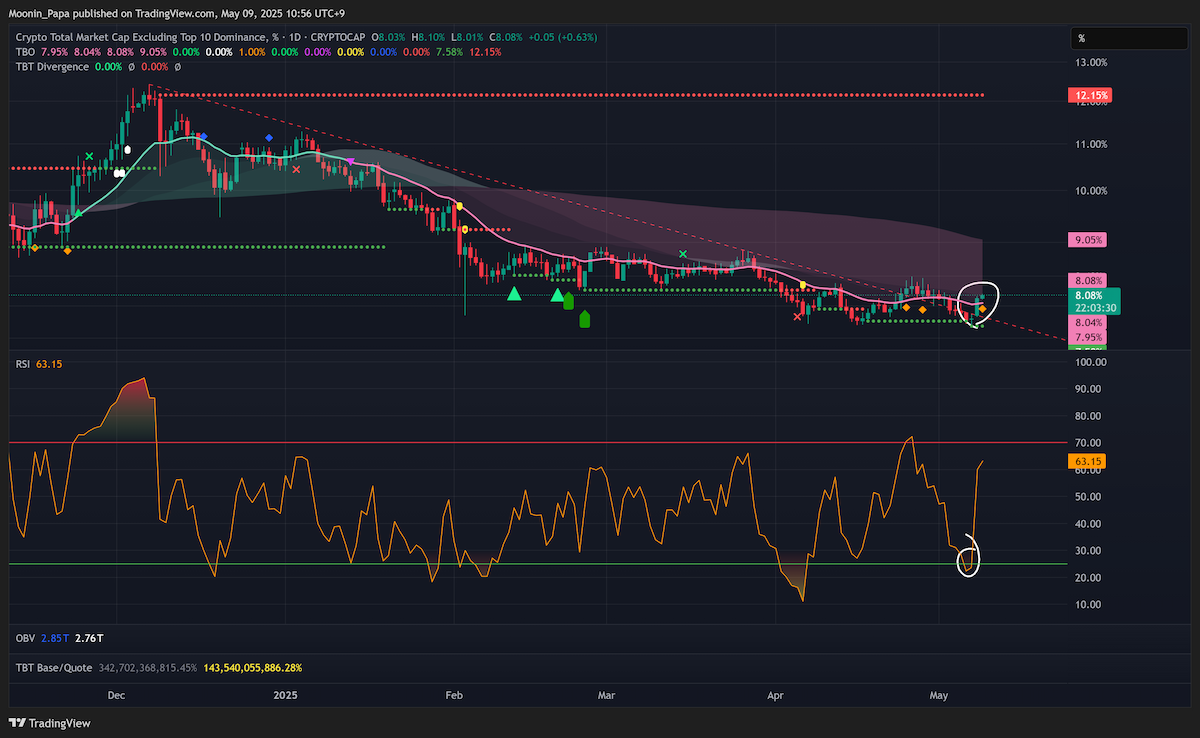Click the Feb label on time axis
The width and height of the screenshot is (1200, 738).
point(453,694)
